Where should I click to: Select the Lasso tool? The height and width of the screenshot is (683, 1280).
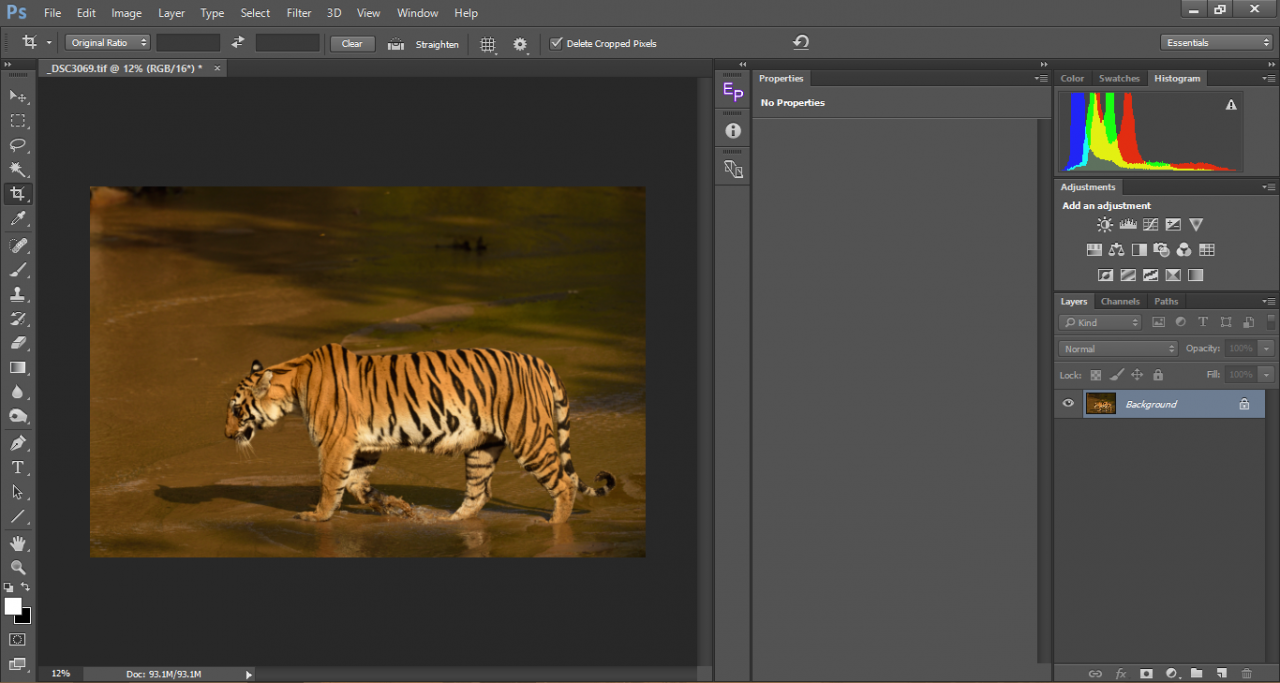18,145
